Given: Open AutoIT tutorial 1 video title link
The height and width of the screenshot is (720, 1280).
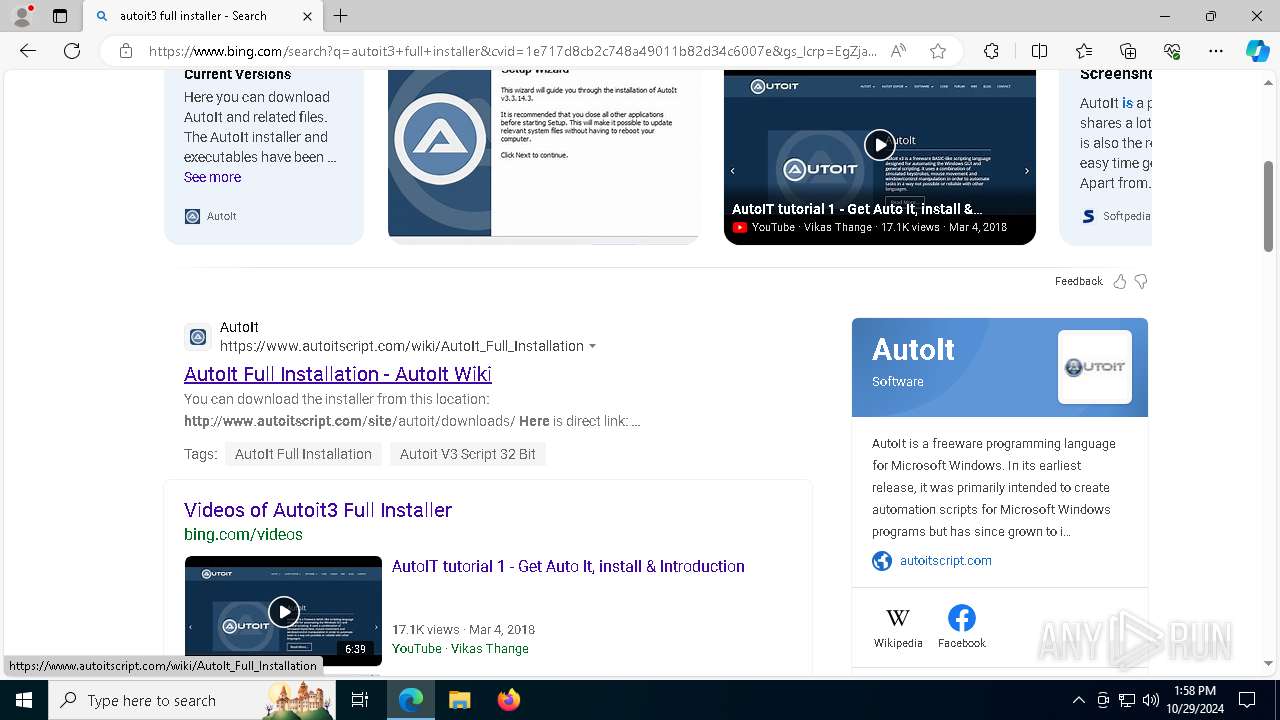Looking at the screenshot, I should point(568,566).
